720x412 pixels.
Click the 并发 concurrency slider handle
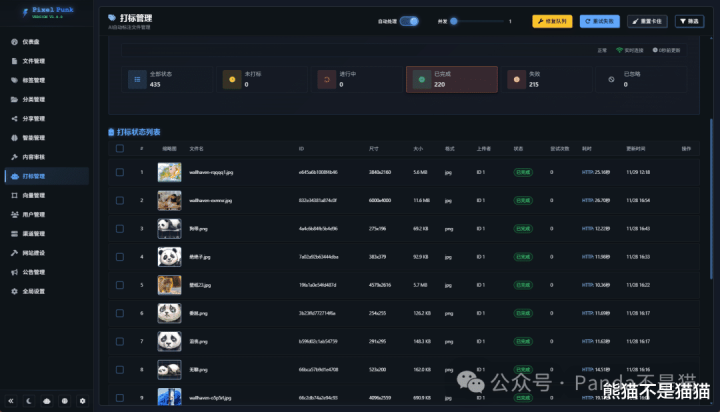[453, 21]
